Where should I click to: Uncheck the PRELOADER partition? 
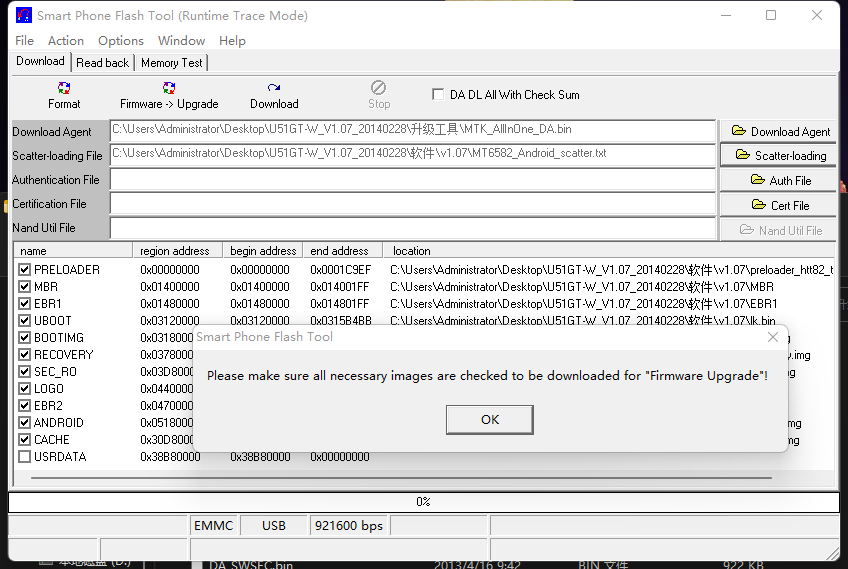pyautogui.click(x=25, y=270)
